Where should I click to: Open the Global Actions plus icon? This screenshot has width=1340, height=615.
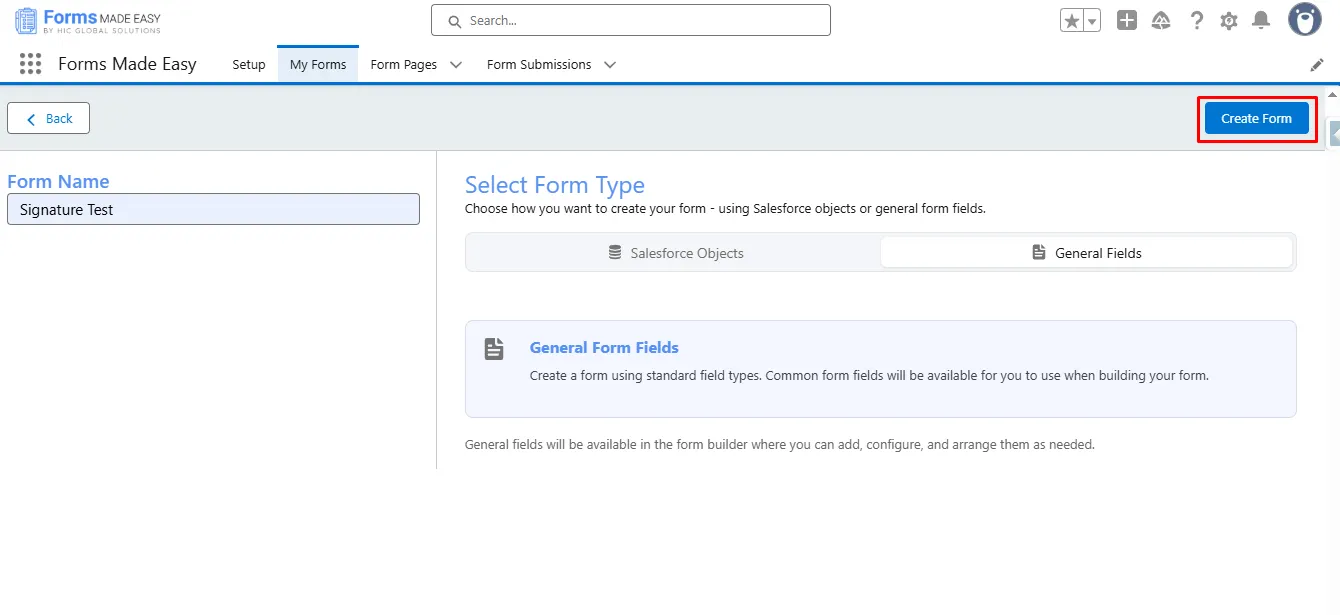(1127, 21)
